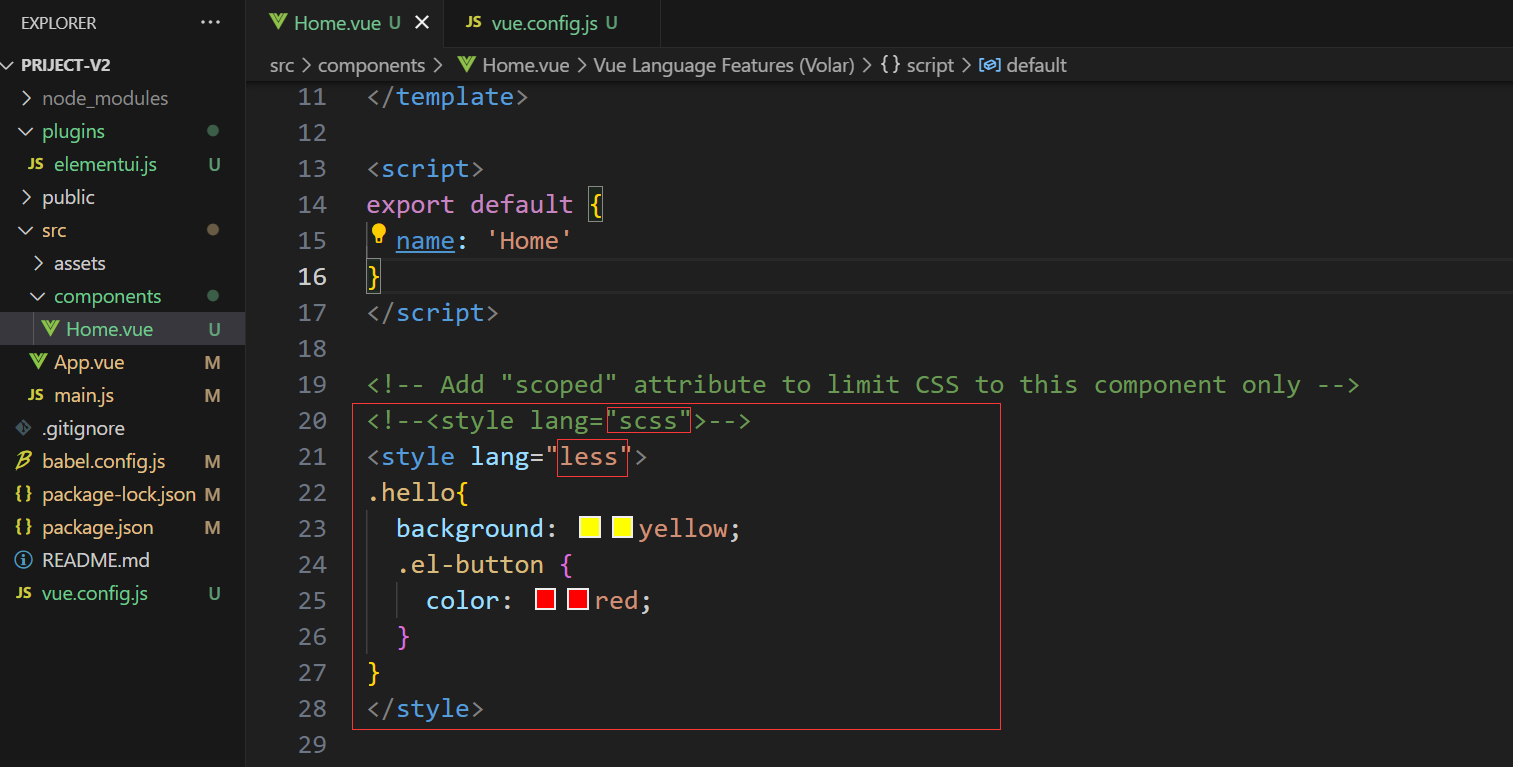This screenshot has width=1513, height=767.
Task: Open the first red color swatch picker
Action: coord(545,599)
